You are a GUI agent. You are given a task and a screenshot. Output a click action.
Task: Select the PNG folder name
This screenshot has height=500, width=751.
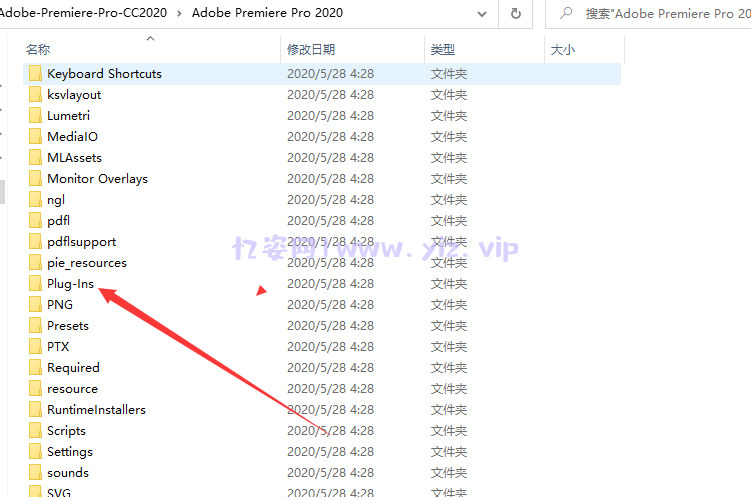(x=60, y=305)
